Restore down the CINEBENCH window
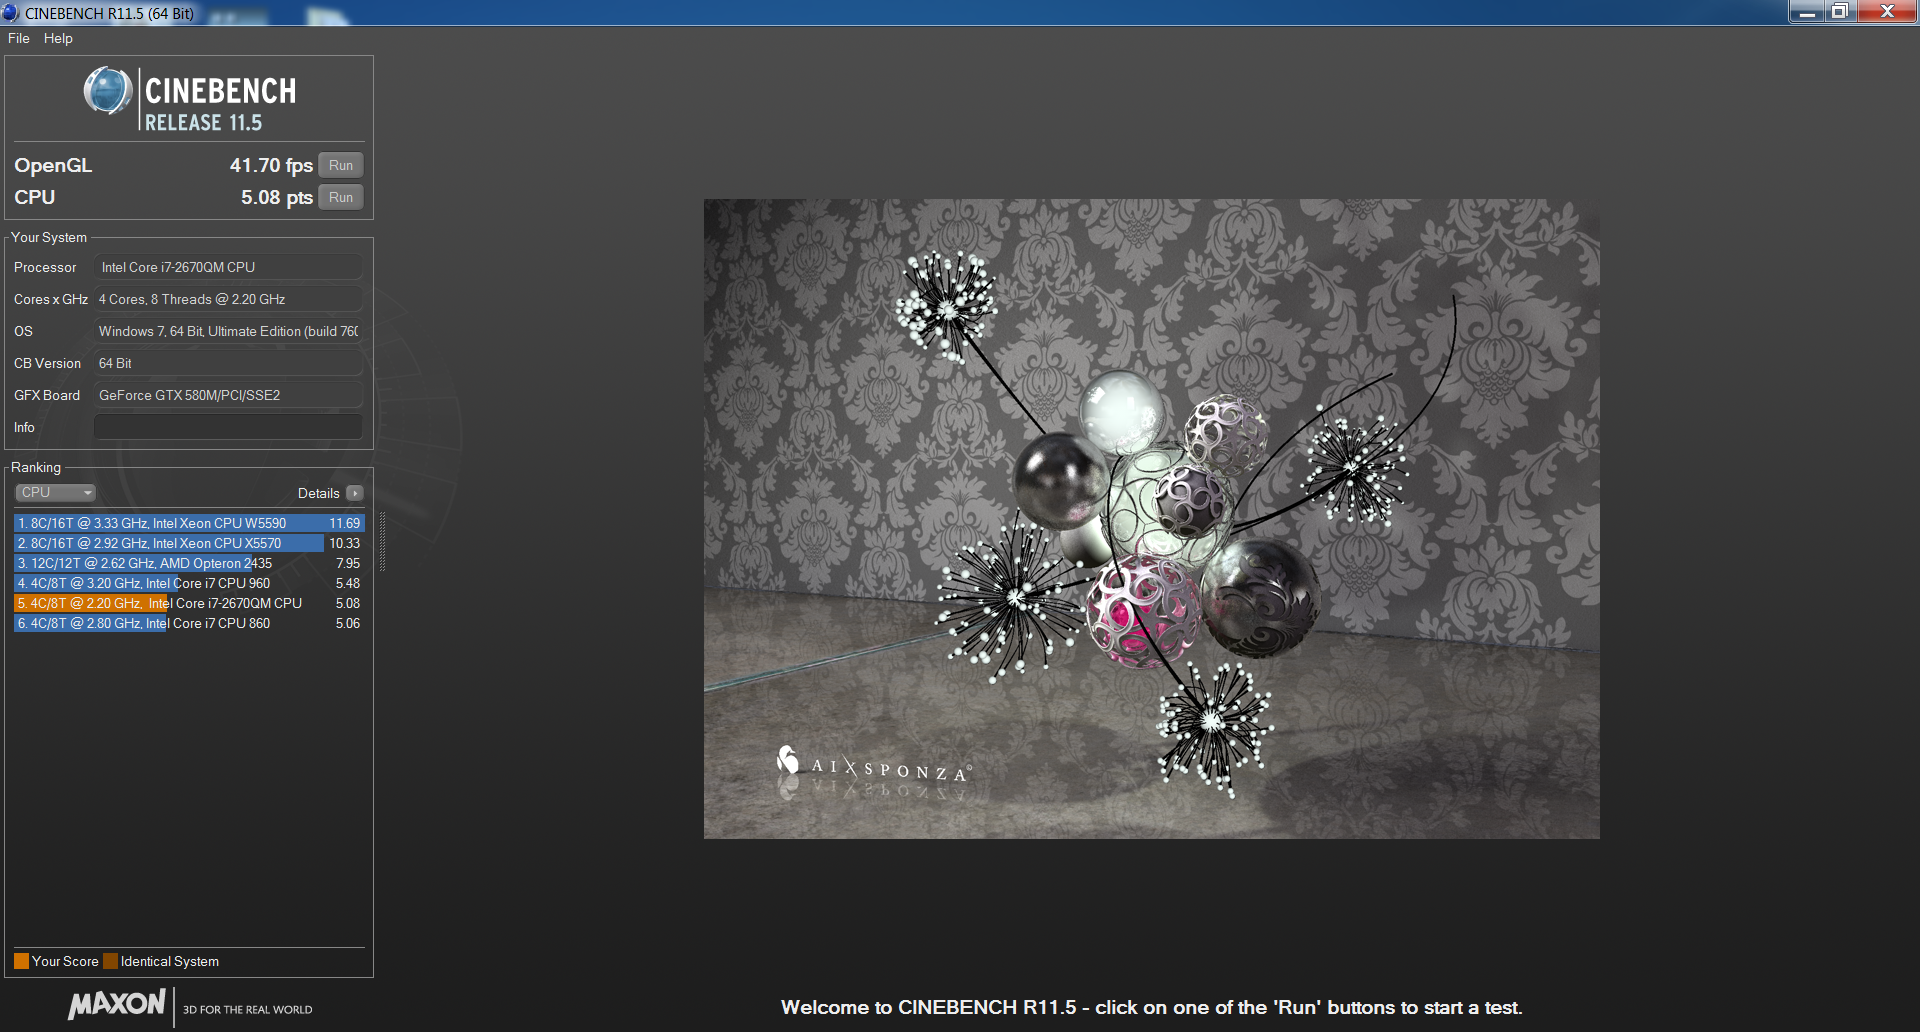Viewport: 1920px width, 1032px height. [x=1839, y=12]
